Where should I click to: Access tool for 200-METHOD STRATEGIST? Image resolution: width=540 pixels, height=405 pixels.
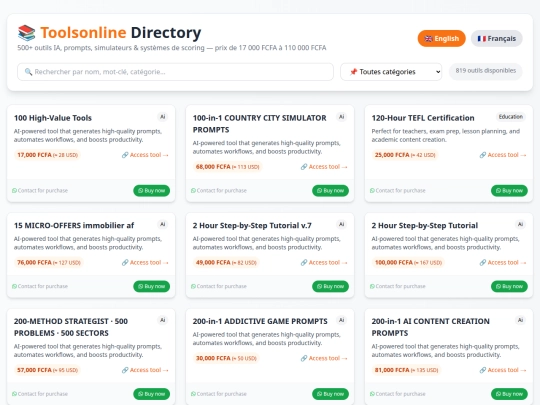(145, 370)
